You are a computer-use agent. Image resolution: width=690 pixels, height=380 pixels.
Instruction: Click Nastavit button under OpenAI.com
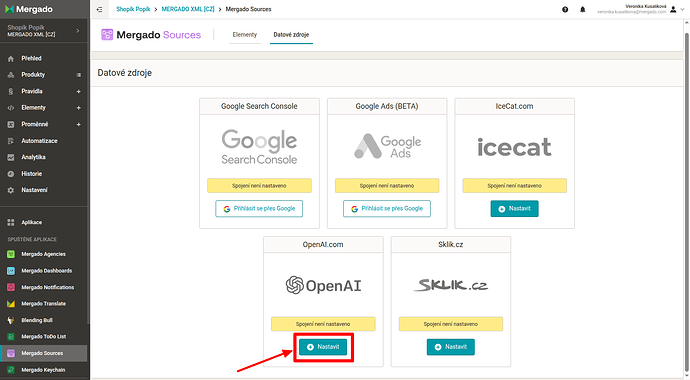(x=323, y=347)
